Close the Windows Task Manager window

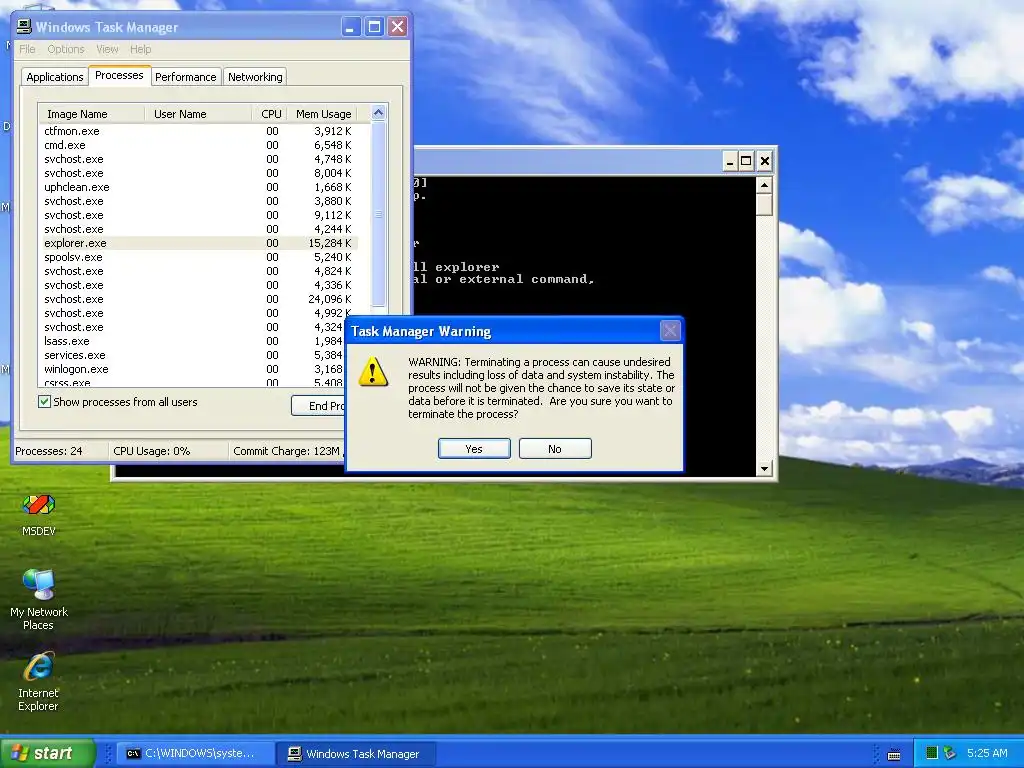(x=397, y=27)
